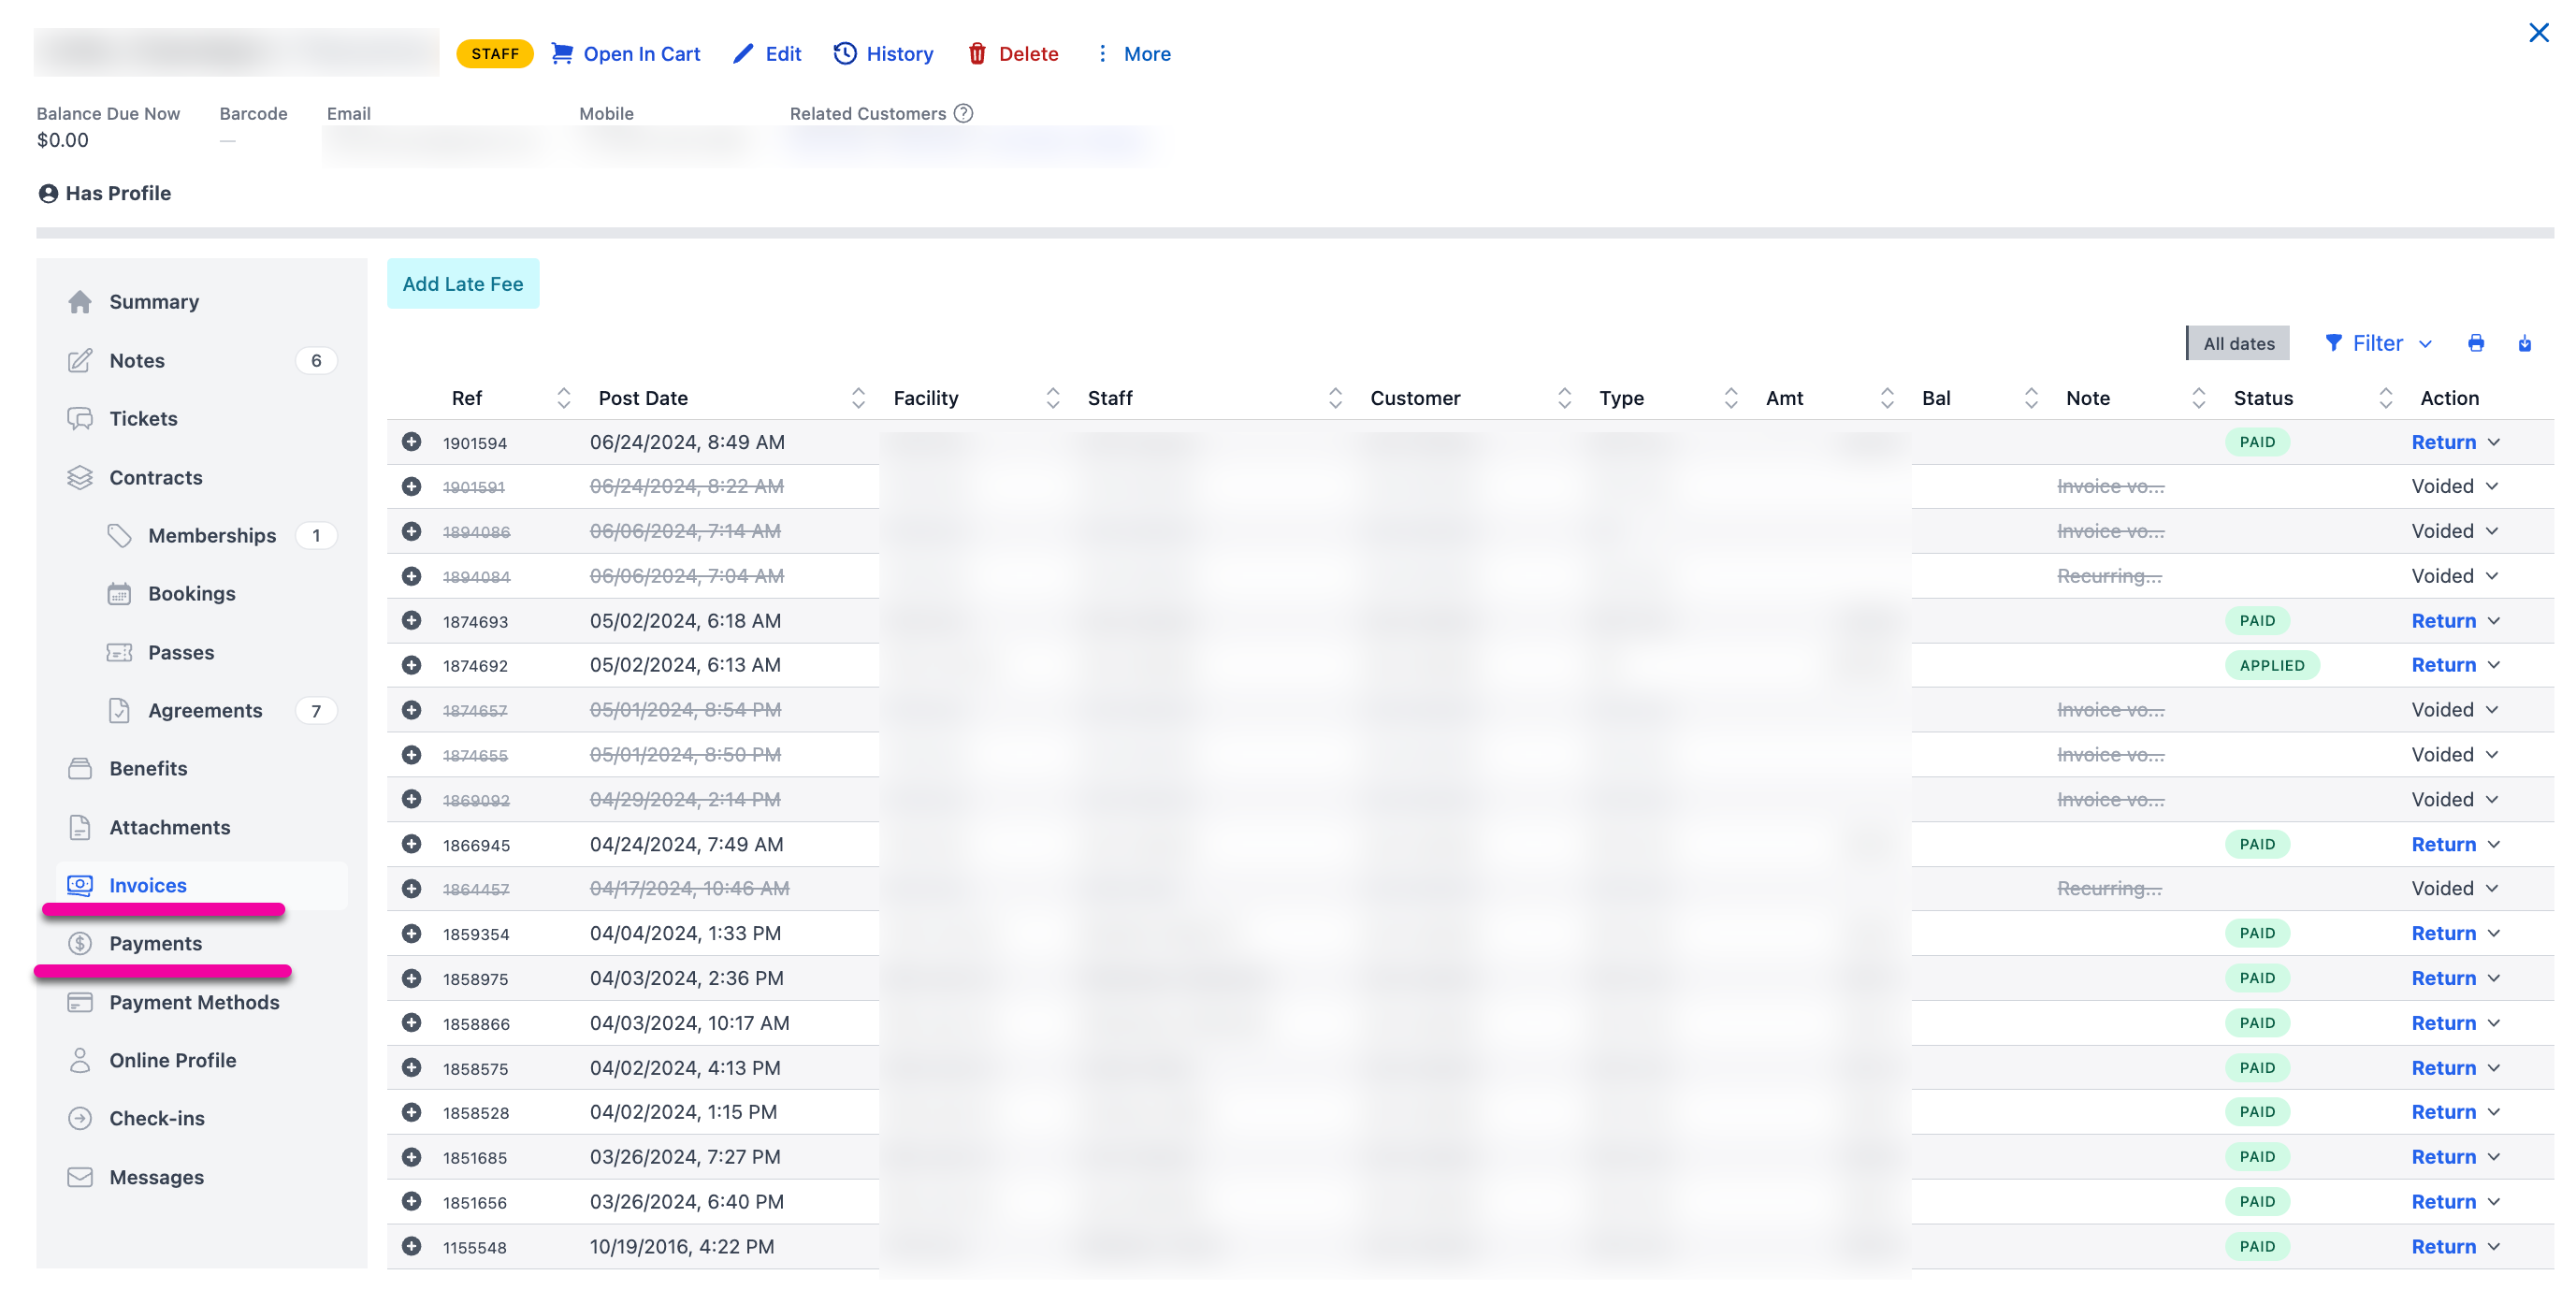Open Voided dropdown for invoice 1901591
Image resolution: width=2576 pixels, height=1304 pixels.
[x=2492, y=486]
